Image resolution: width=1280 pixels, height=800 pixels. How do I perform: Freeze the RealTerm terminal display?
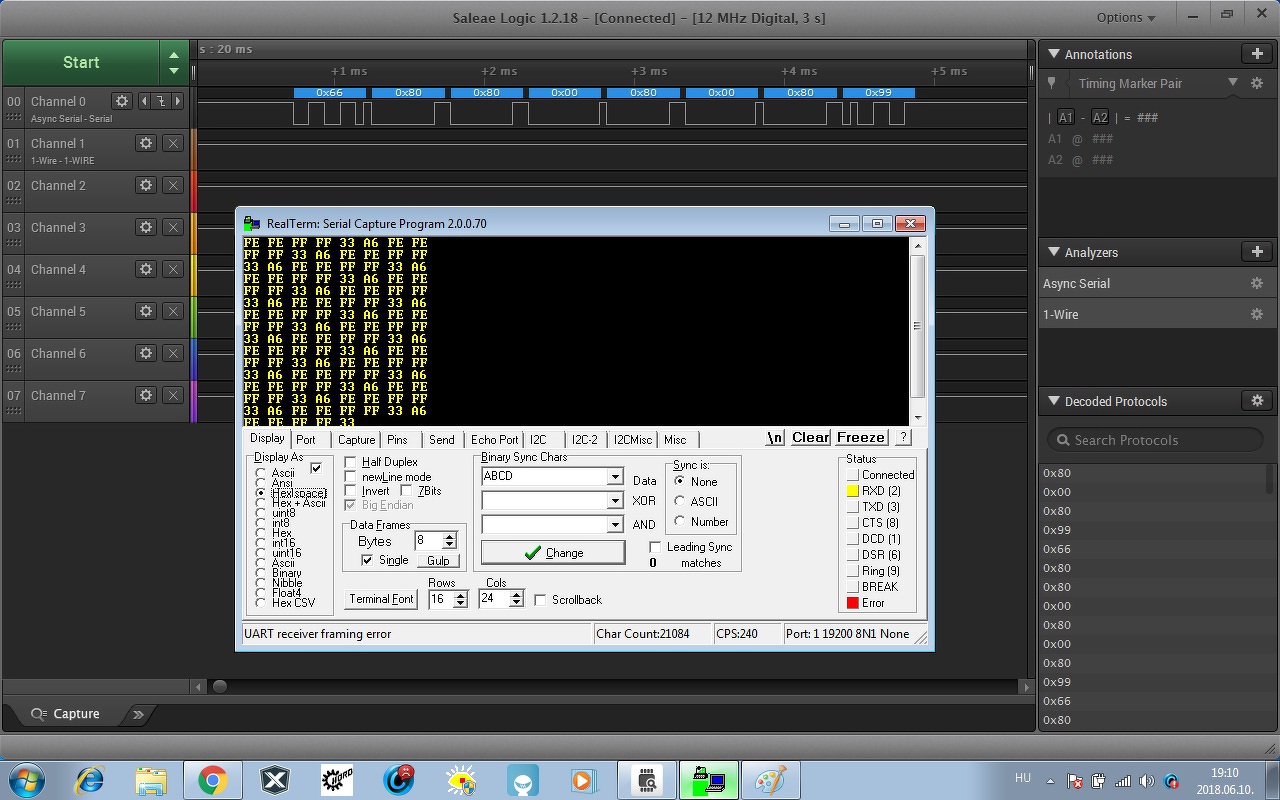point(861,437)
